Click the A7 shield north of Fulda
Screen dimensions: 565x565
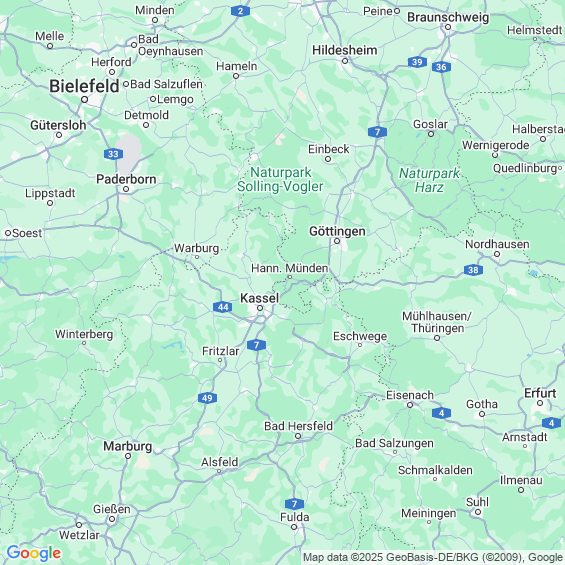294,504
